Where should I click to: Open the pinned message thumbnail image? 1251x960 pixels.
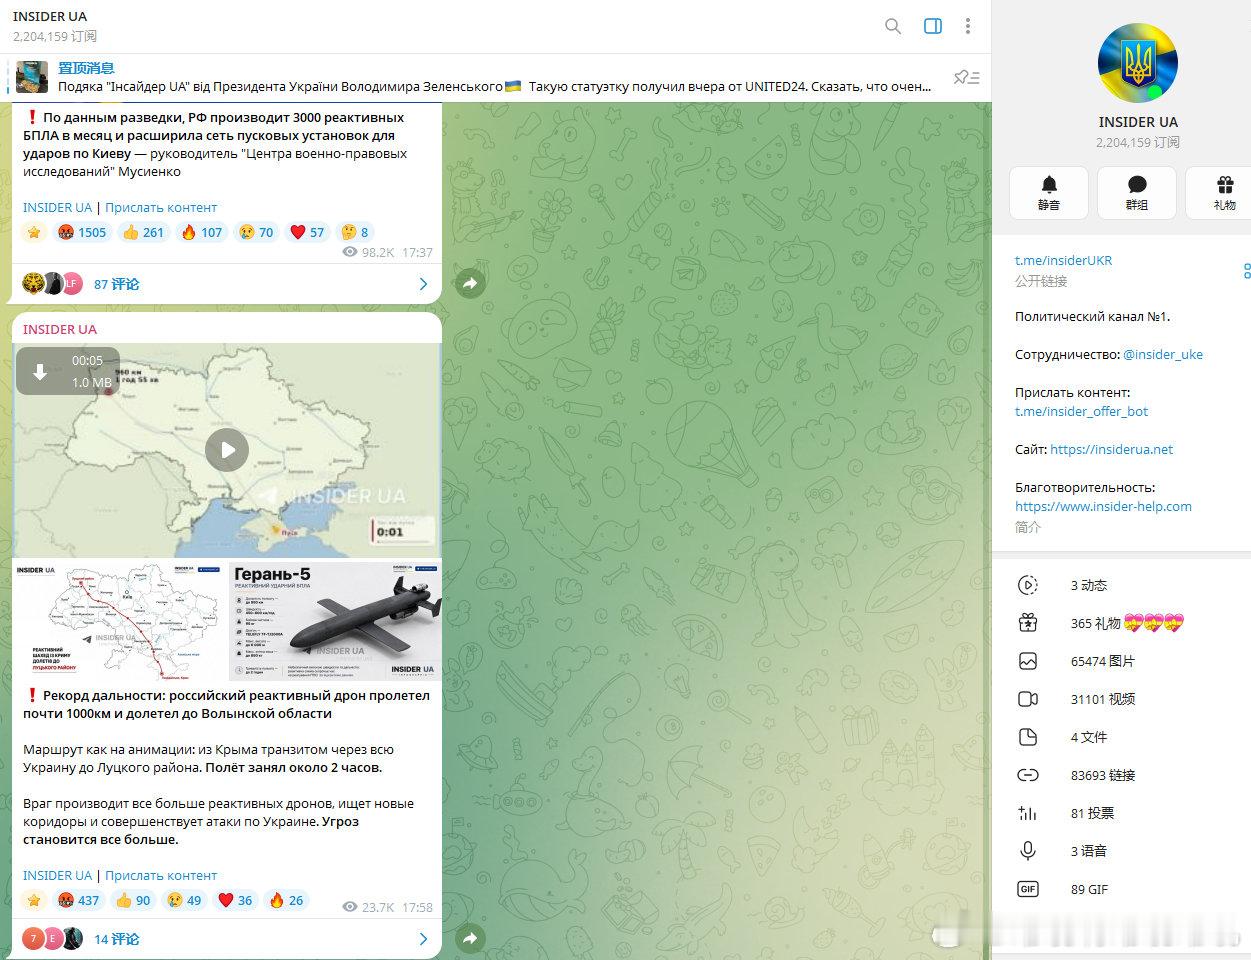pos(31,77)
